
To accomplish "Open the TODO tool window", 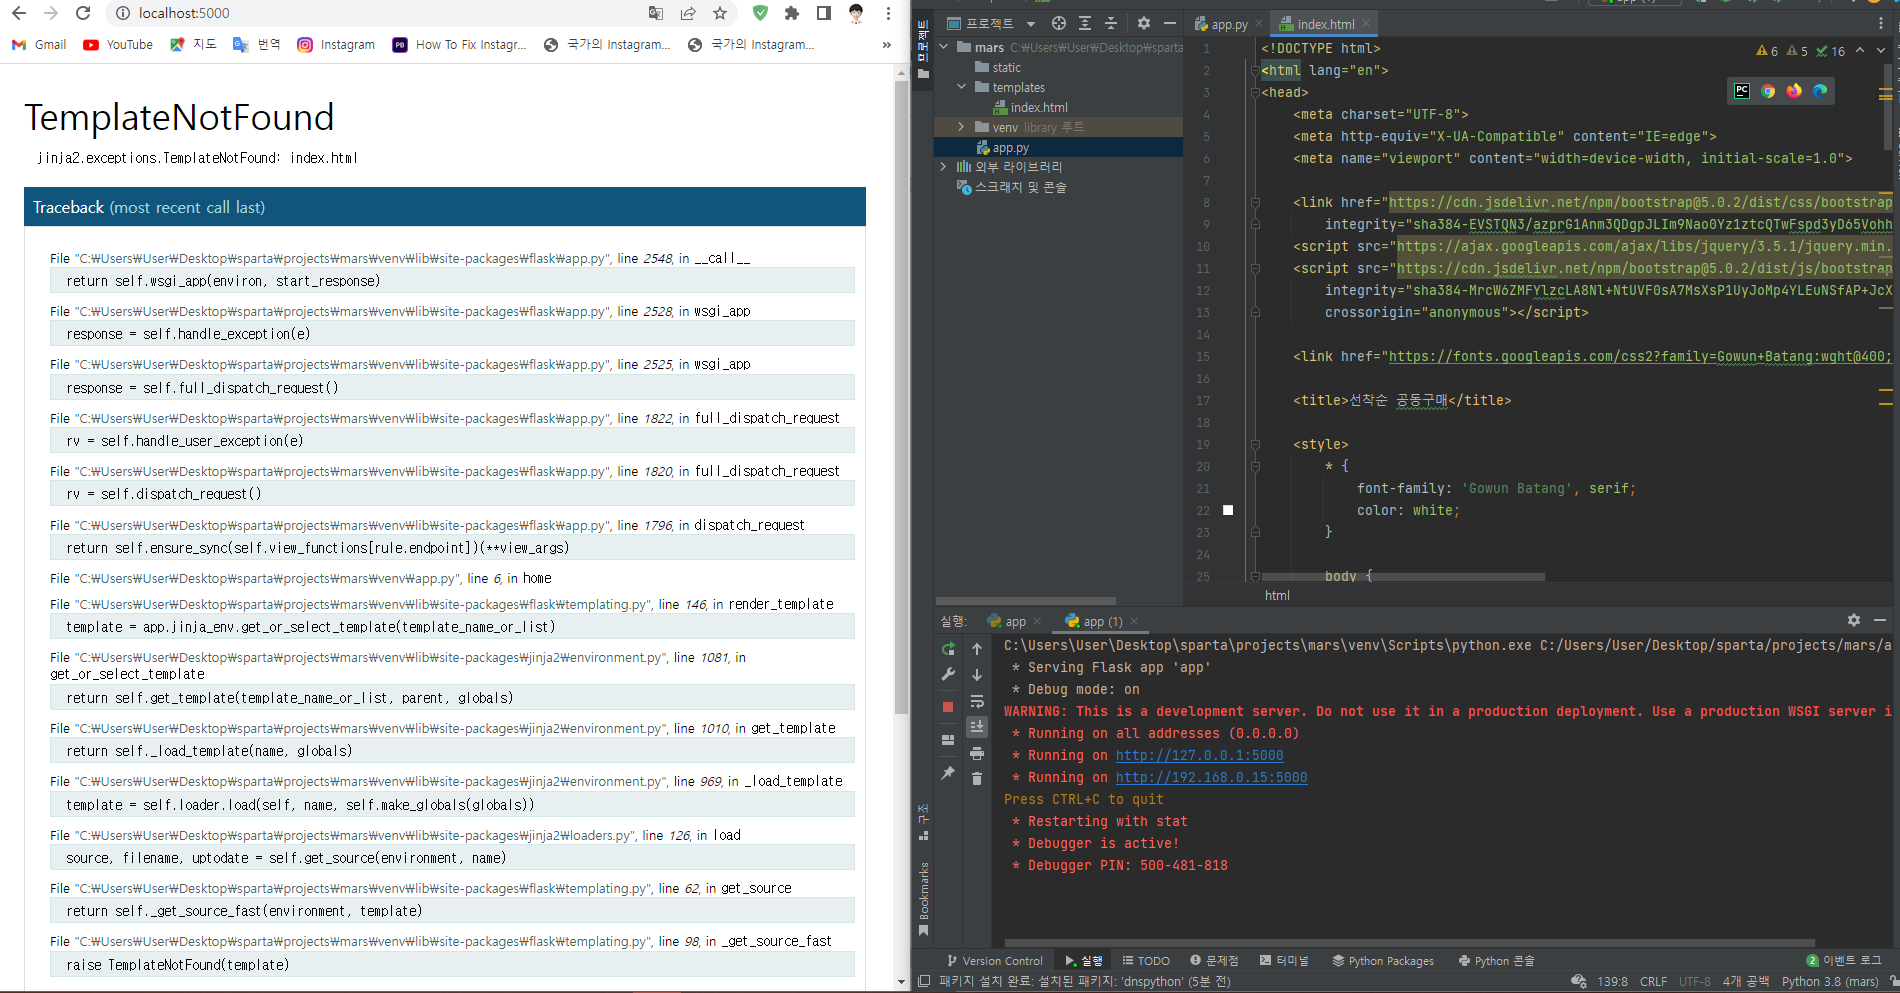I will [x=1146, y=961].
